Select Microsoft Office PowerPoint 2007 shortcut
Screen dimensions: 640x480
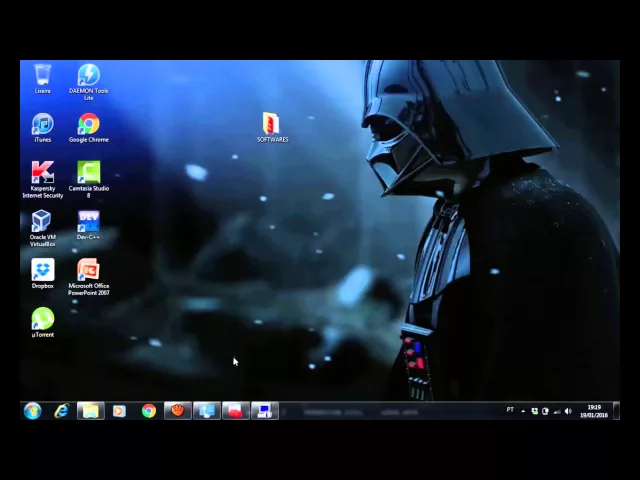[x=89, y=277]
